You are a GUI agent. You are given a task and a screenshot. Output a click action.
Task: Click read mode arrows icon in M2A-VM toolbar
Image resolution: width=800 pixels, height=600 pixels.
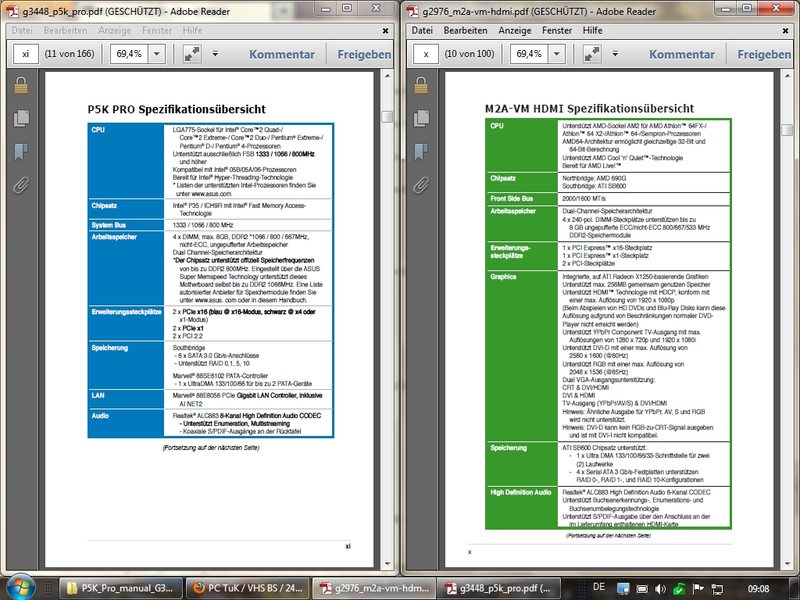[x=592, y=54]
